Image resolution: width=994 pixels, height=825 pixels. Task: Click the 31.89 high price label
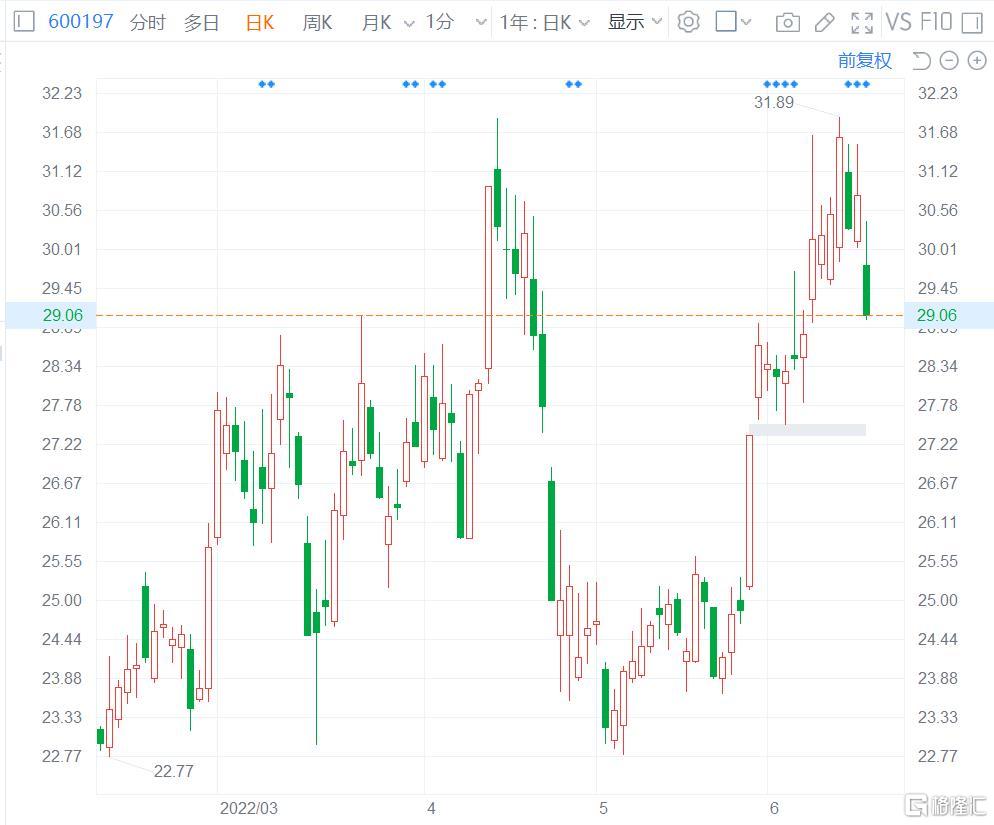point(773,102)
